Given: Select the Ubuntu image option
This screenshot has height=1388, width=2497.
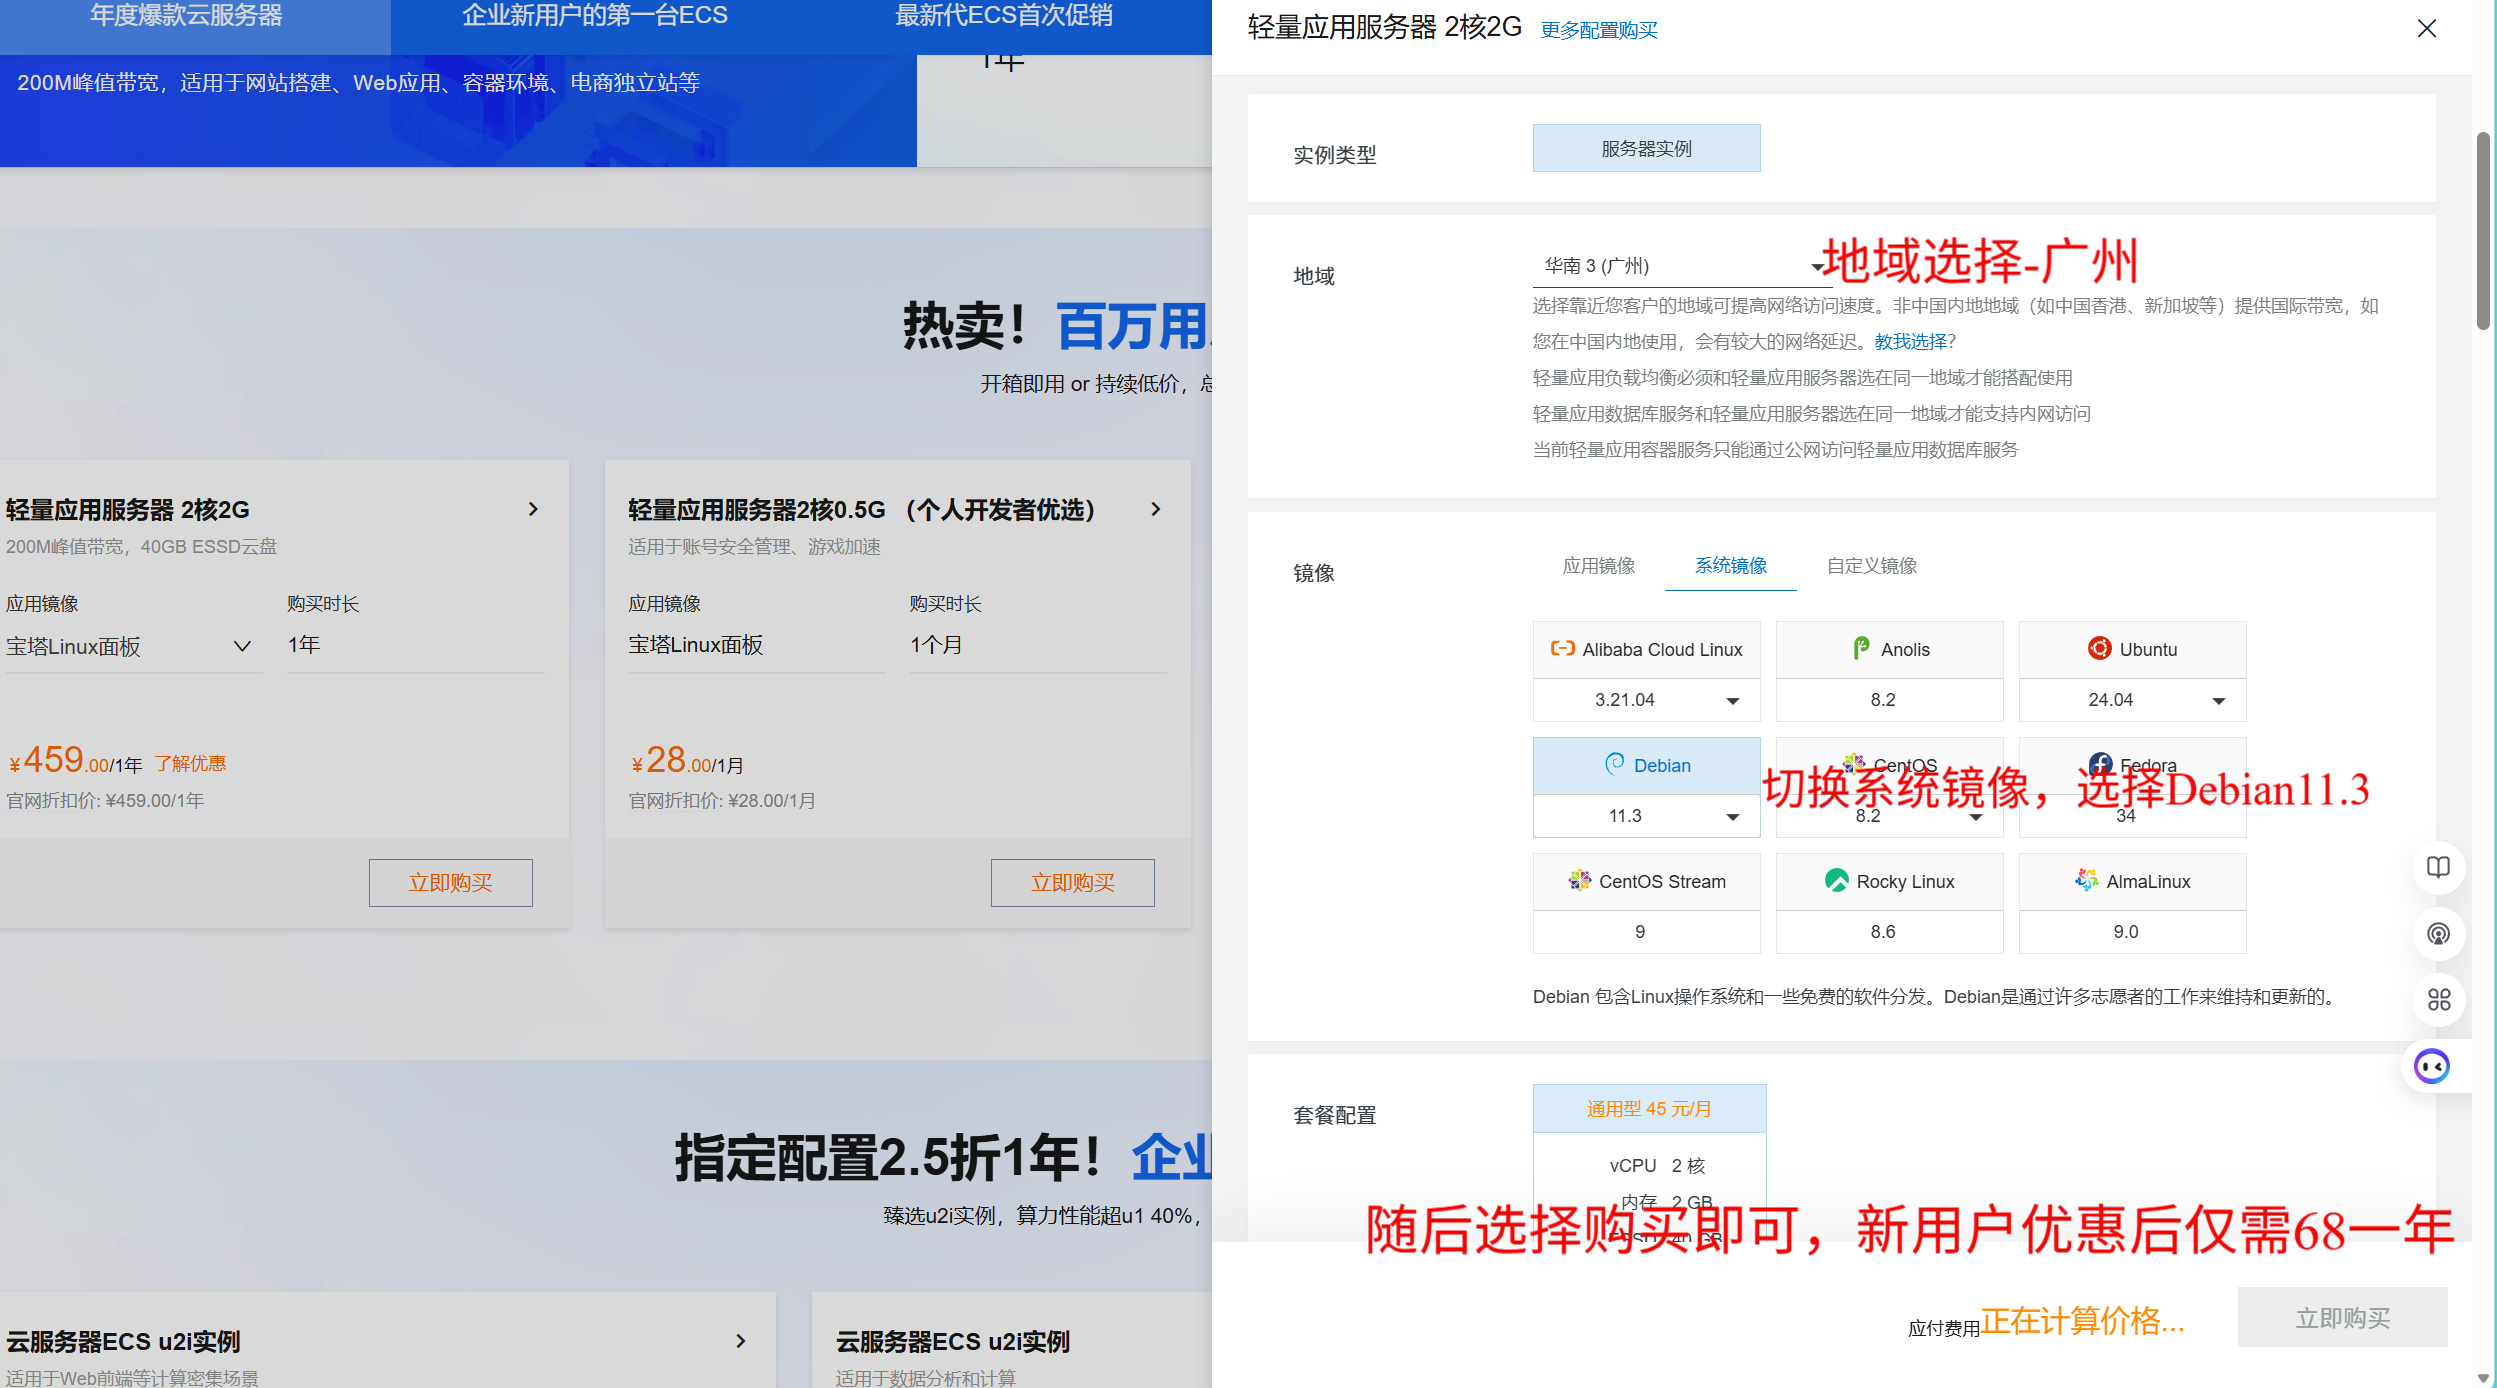Looking at the screenshot, I should click(2132, 650).
